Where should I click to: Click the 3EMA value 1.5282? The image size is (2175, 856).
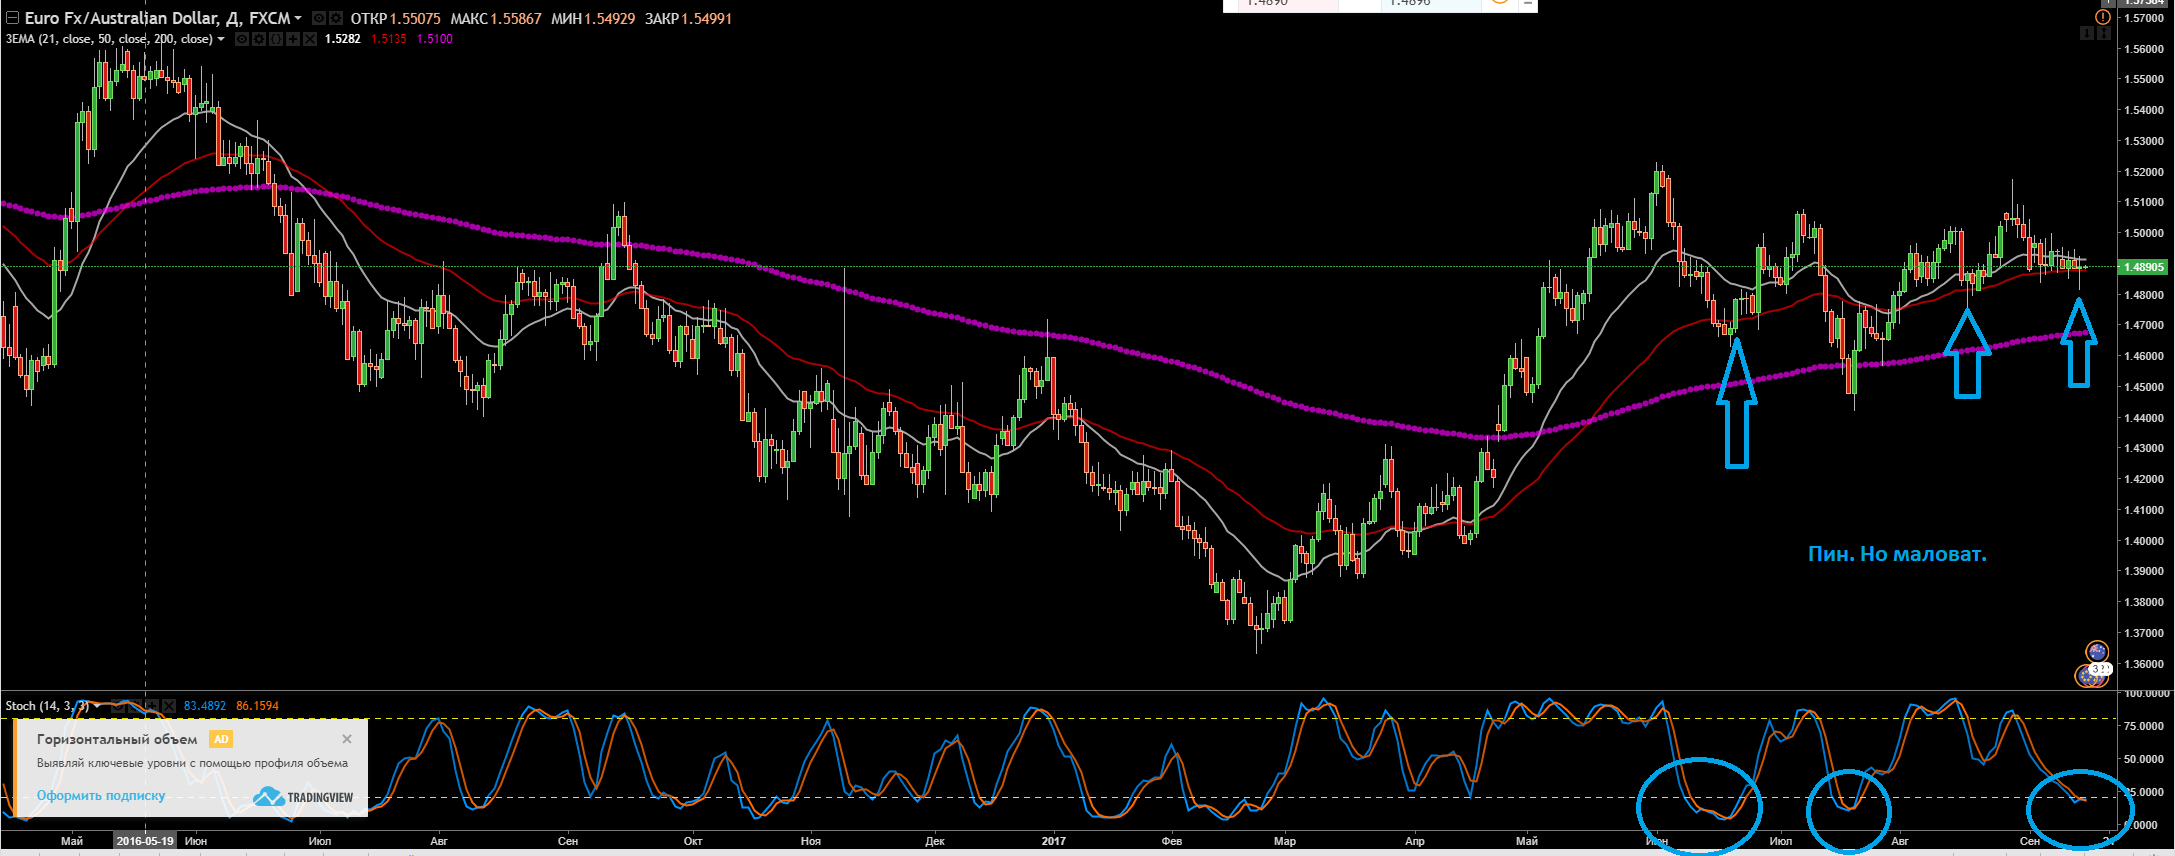click(x=343, y=39)
